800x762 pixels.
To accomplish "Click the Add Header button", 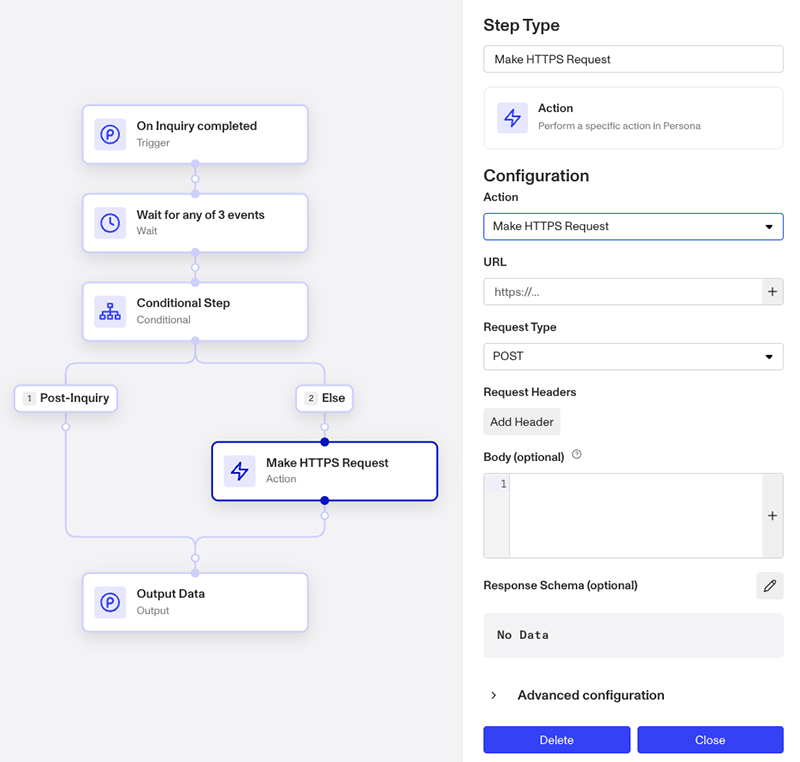I will [x=521, y=422].
